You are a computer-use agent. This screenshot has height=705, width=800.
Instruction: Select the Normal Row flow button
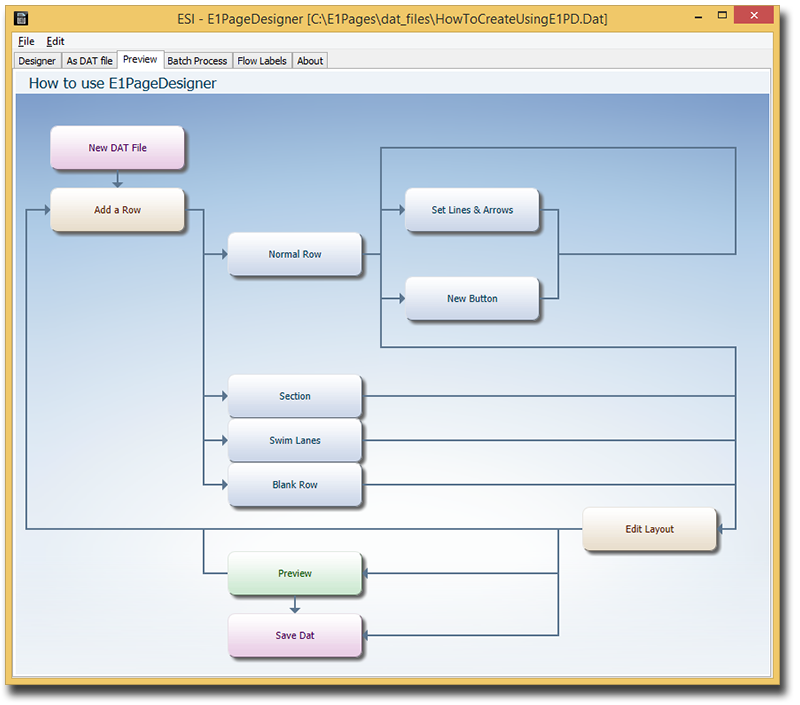pos(295,255)
